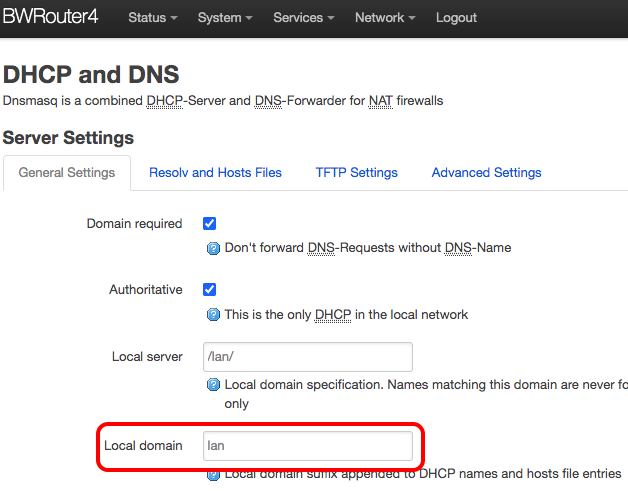Image resolution: width=628 pixels, height=491 pixels.
Task: Click the Server Settings section heading
Action: point(68,138)
